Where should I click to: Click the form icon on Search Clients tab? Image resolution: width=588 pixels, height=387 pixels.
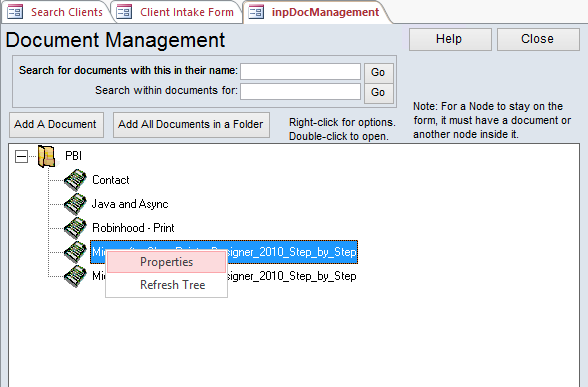[x=15, y=12]
